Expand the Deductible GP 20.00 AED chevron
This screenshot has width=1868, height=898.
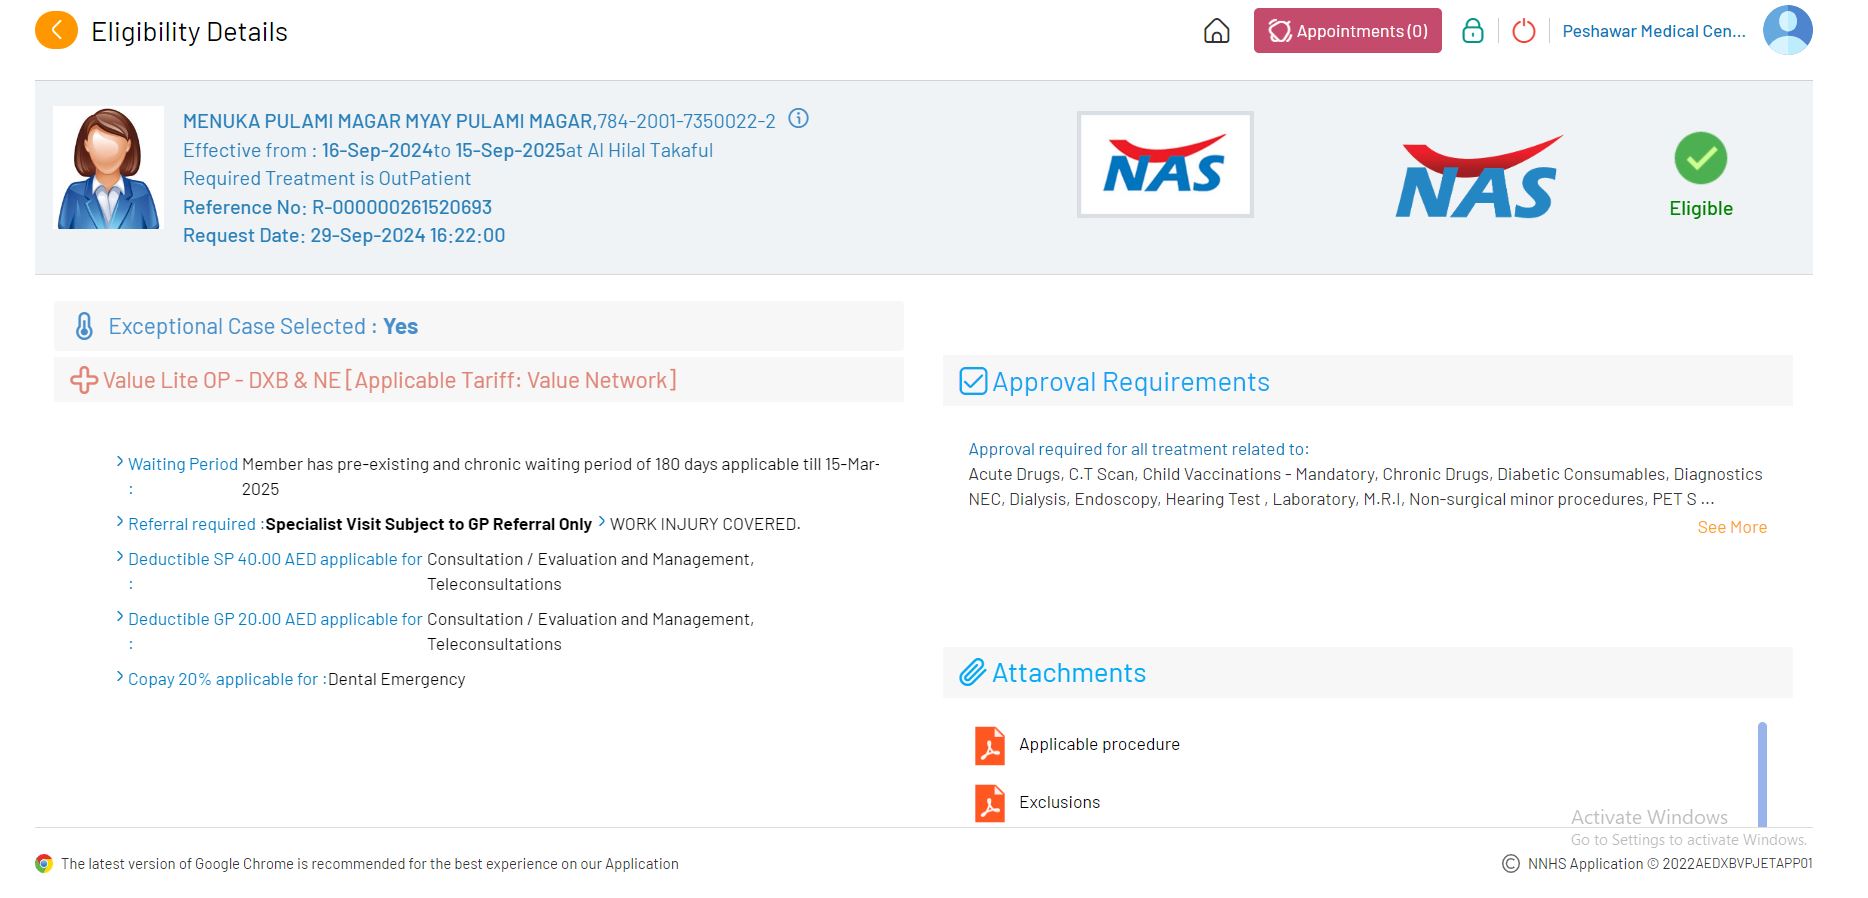point(120,617)
